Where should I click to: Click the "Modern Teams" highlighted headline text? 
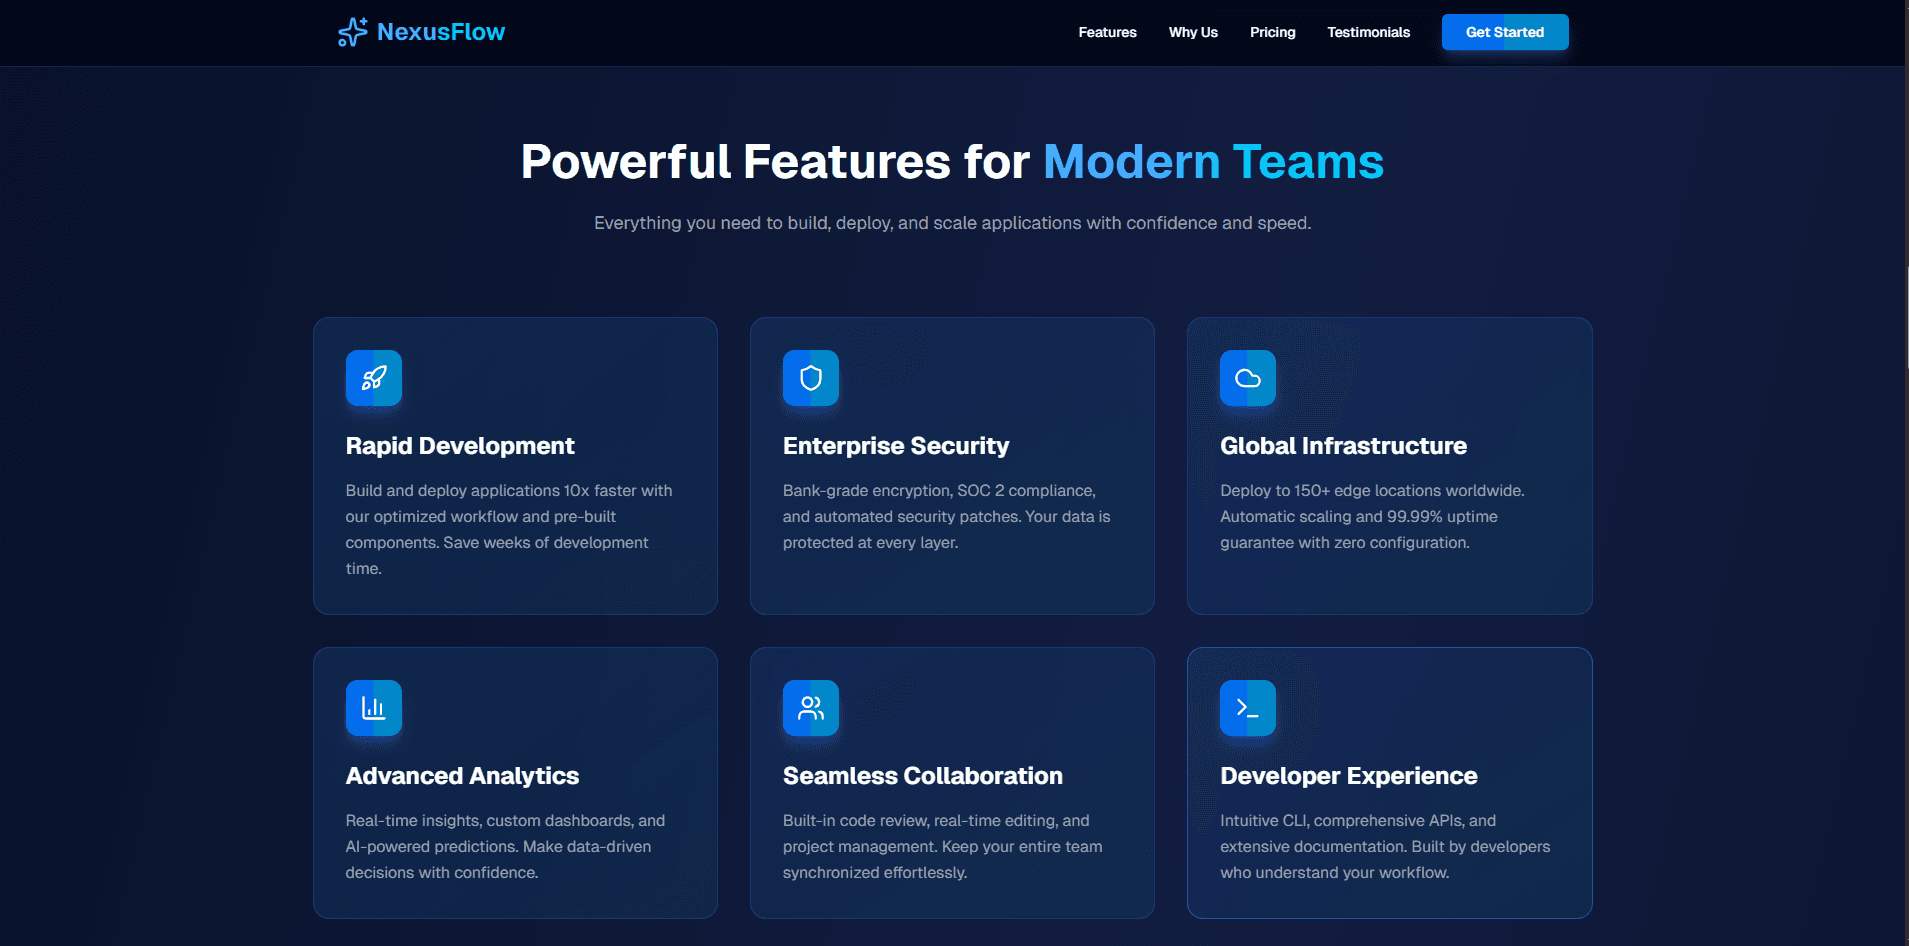click(x=1212, y=162)
